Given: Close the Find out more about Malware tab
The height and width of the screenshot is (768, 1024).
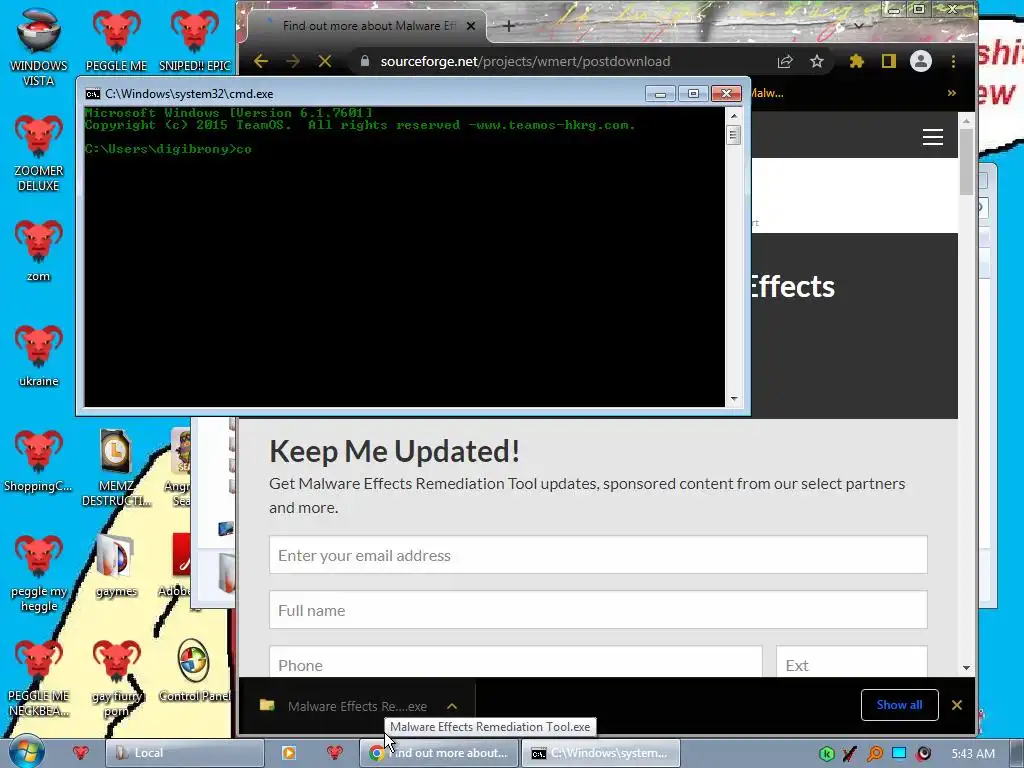Looking at the screenshot, I should [471, 26].
